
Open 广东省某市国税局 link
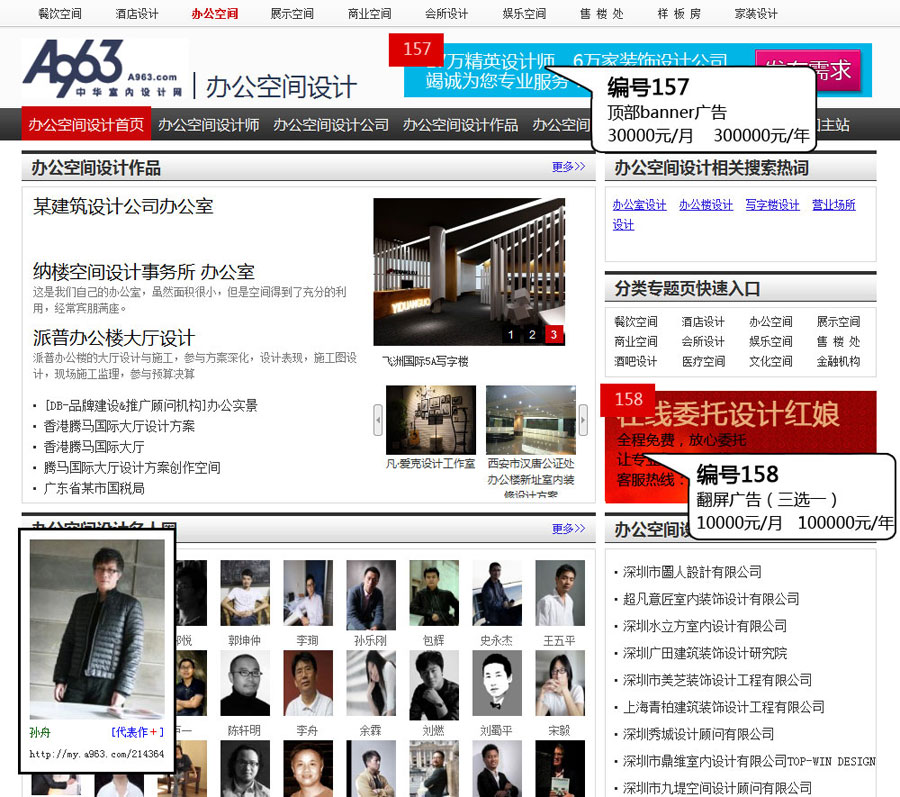coord(94,488)
